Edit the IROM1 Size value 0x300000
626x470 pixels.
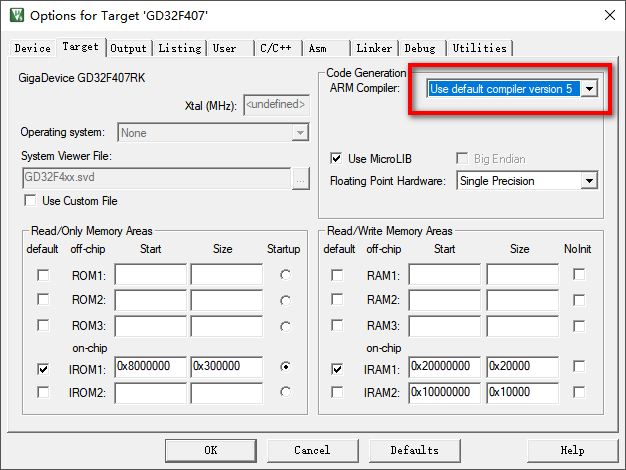point(227,367)
